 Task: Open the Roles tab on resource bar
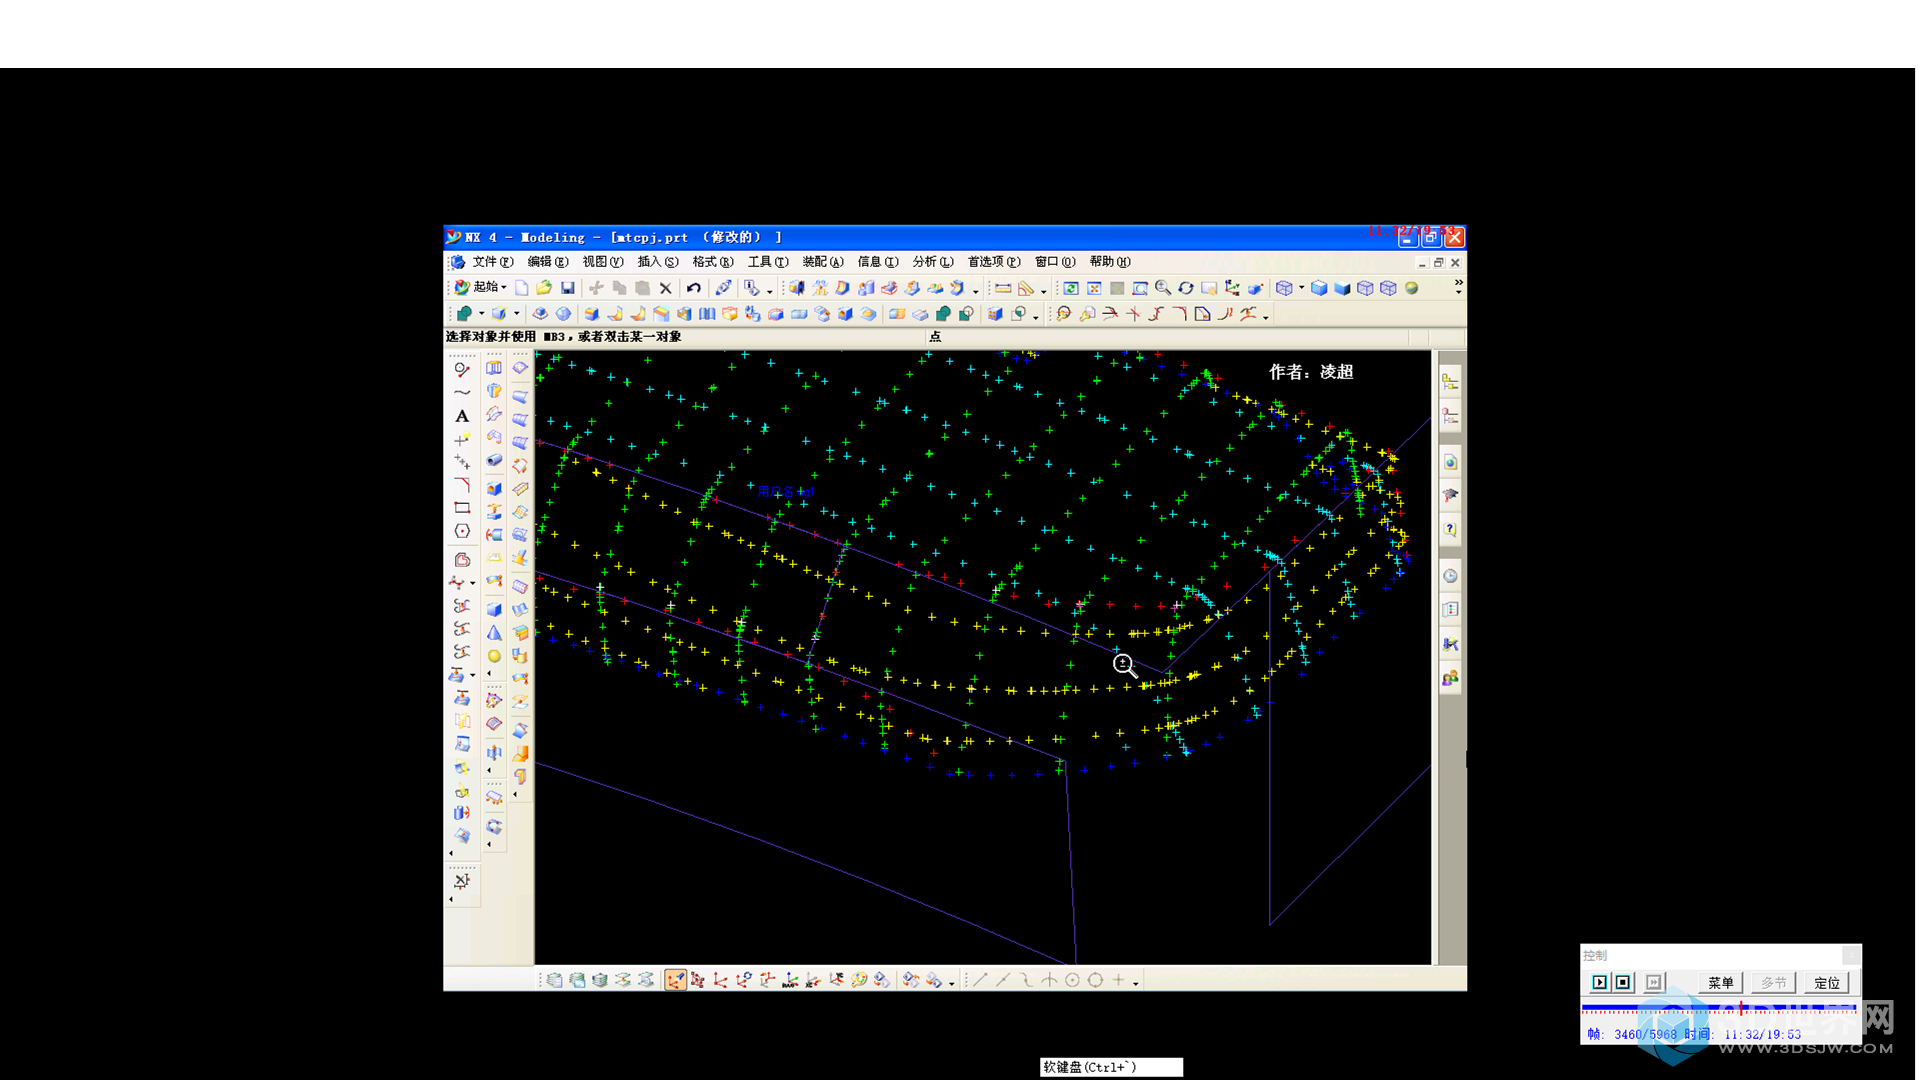click(1450, 678)
